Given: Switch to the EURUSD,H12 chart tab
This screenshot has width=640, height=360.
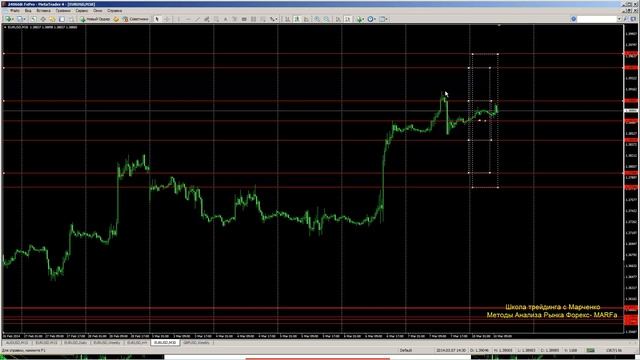Looking at the screenshot, I should 46,342.
